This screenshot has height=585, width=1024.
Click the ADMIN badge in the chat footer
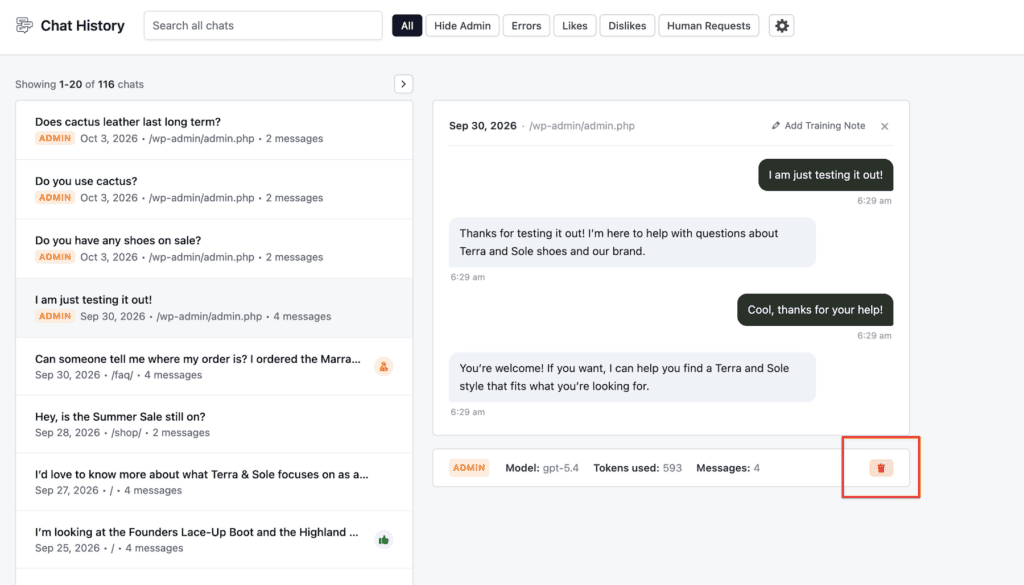469,468
